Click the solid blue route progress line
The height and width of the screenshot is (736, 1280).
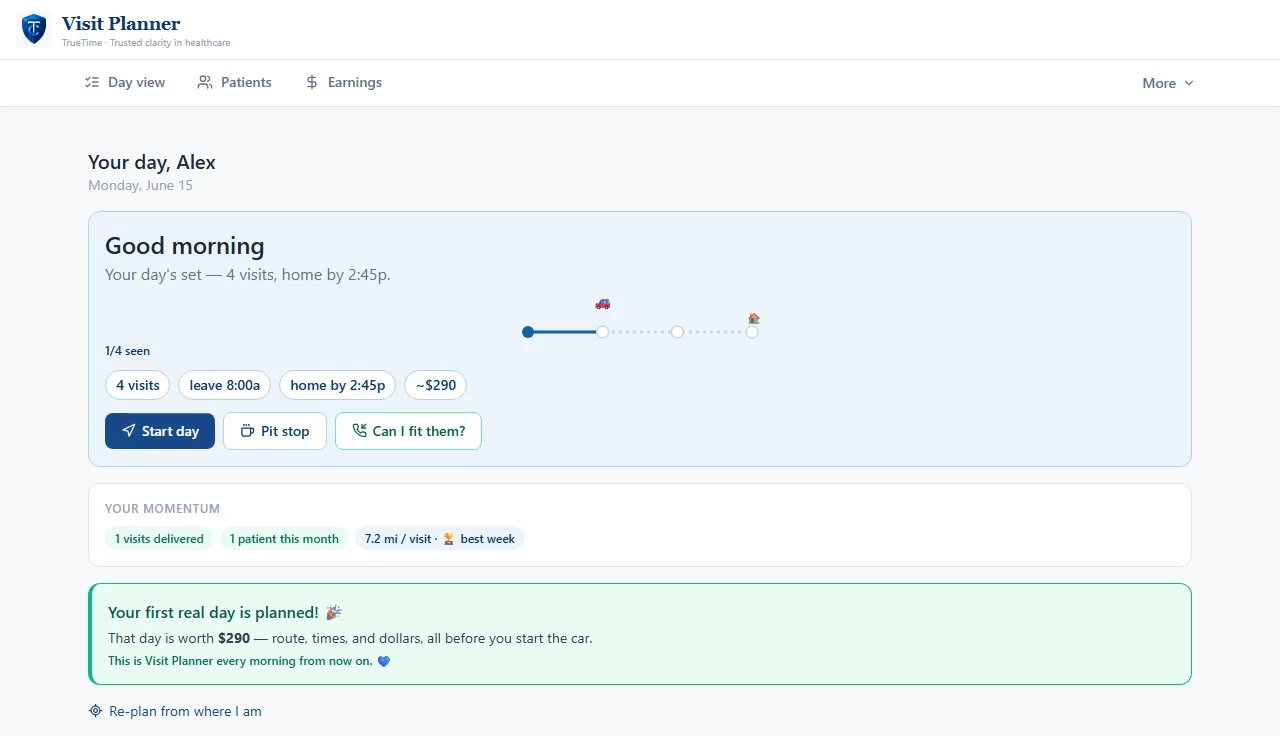pos(565,332)
